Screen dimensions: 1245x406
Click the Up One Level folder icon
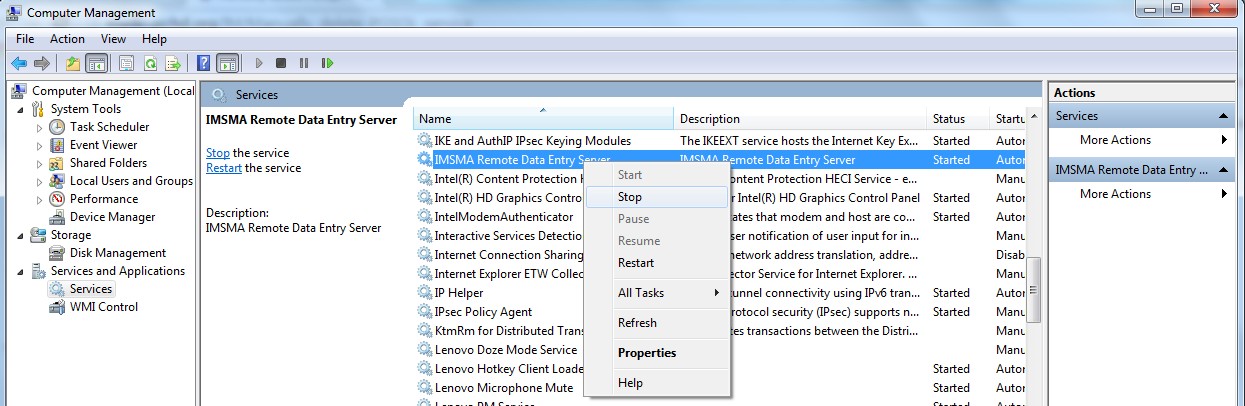(73, 63)
